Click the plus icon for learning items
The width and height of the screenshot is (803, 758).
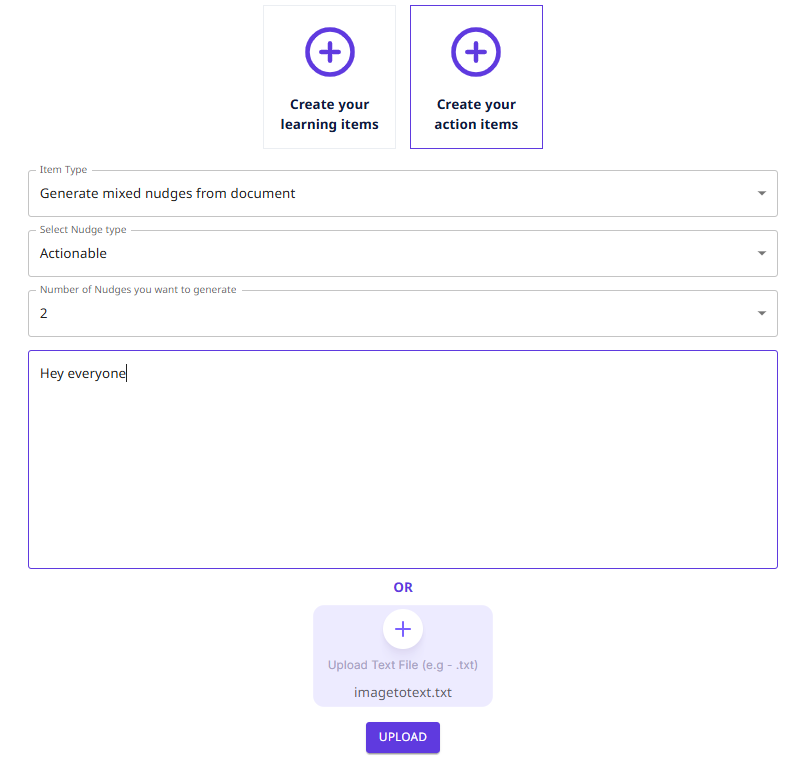tap(329, 51)
